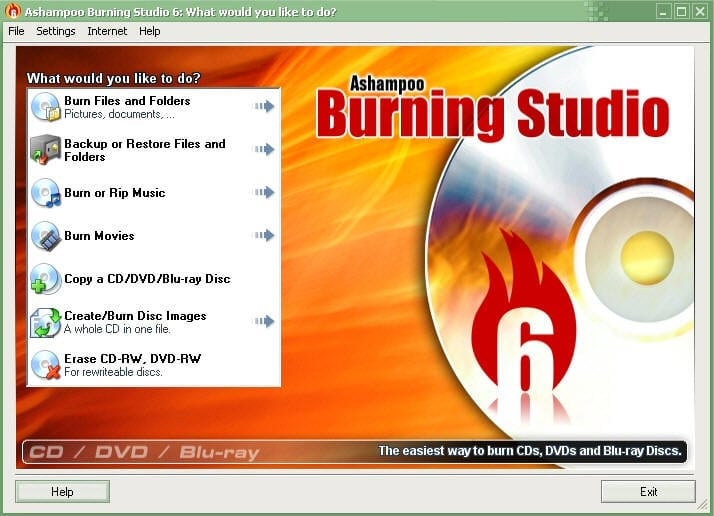Click the Burn or Rip Music disc icon
Screen dimensions: 714x516
pos(46,193)
